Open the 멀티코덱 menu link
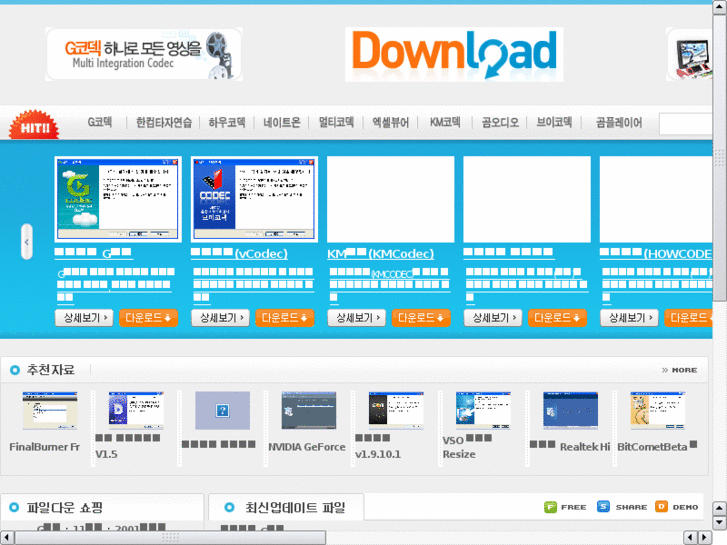 [x=336, y=122]
